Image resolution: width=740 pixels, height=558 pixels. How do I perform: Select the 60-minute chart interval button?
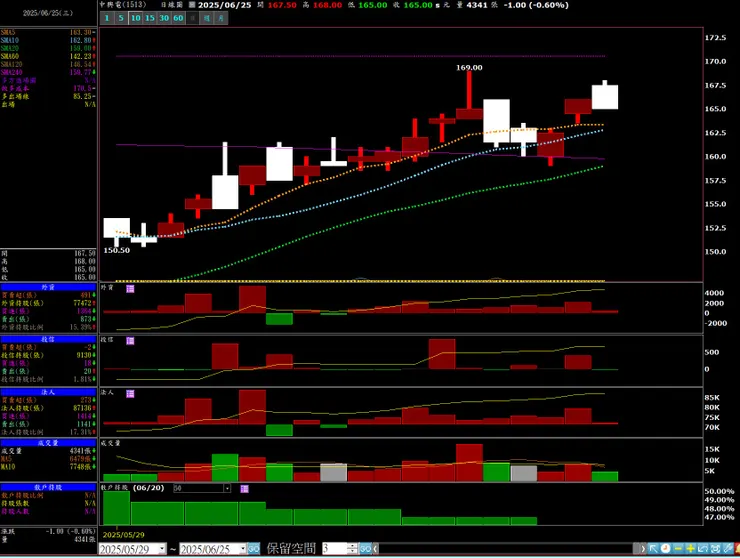click(x=178, y=18)
